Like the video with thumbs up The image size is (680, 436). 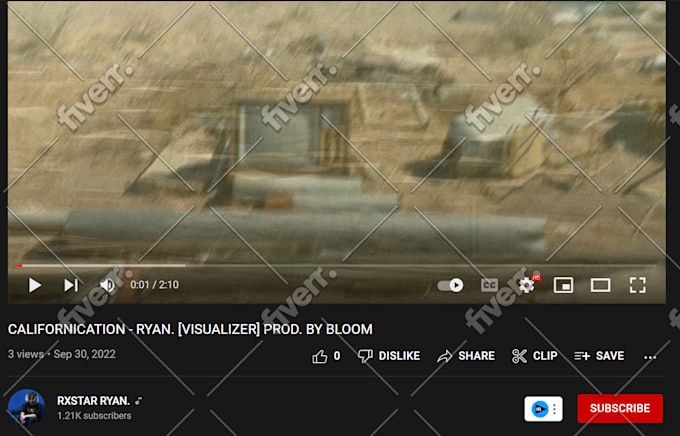pyautogui.click(x=320, y=356)
